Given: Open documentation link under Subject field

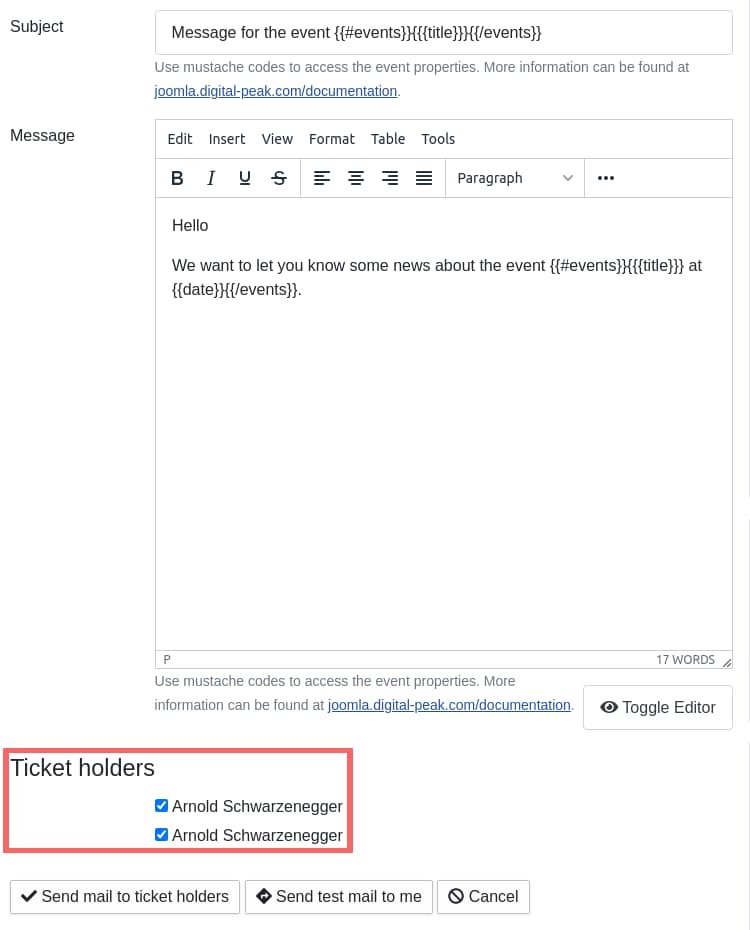Looking at the screenshot, I should coord(276,91).
